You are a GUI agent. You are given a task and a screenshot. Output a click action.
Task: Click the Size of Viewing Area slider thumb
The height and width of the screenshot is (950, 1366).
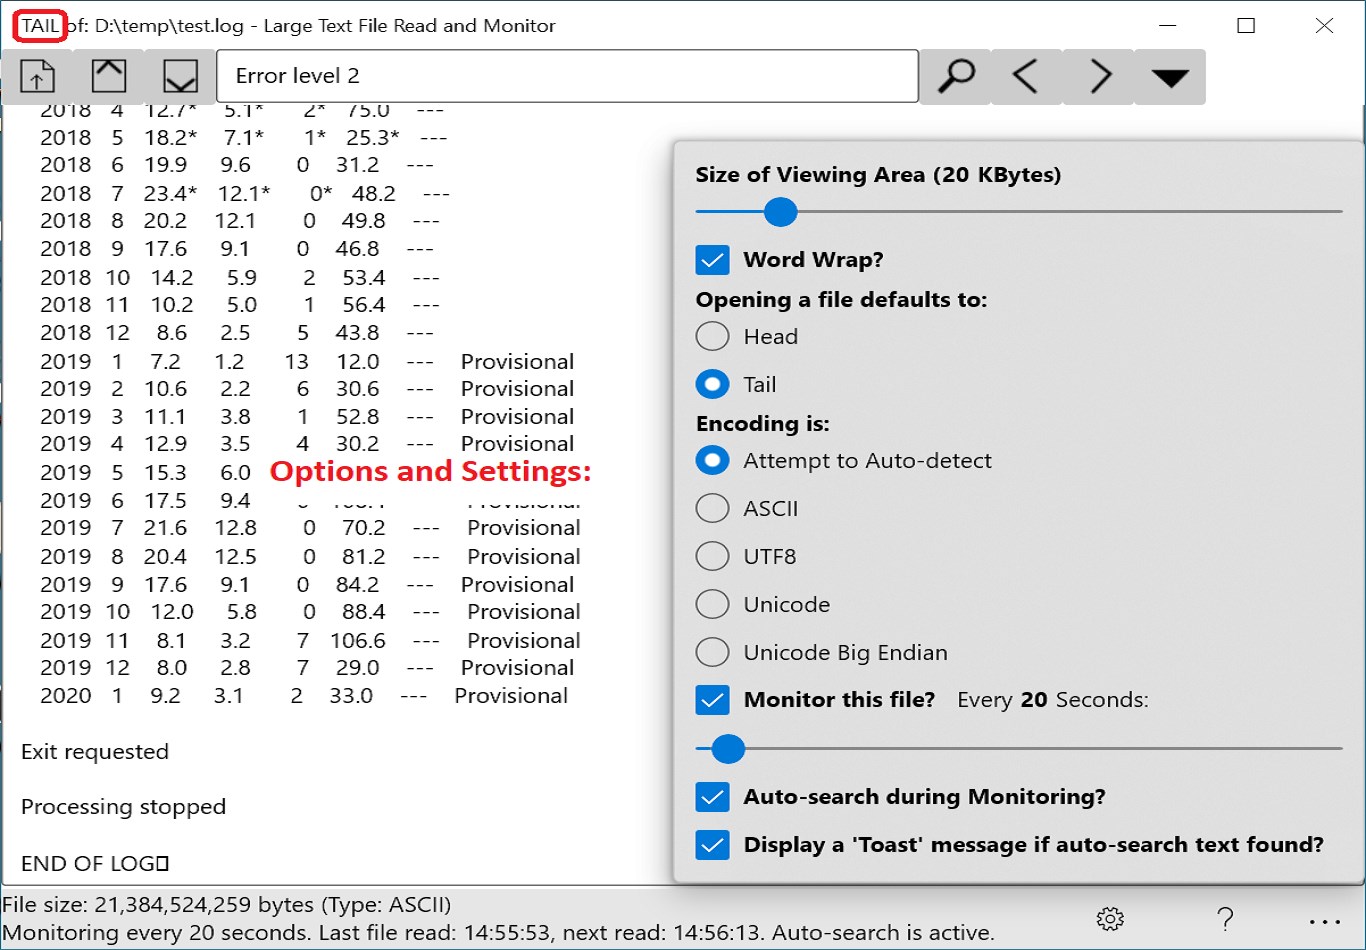[x=780, y=212]
